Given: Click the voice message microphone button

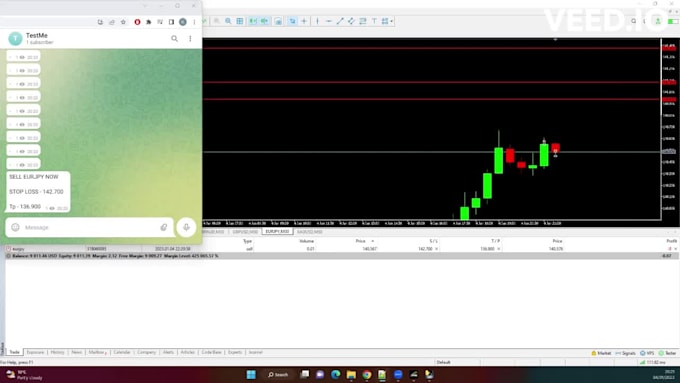Looking at the screenshot, I should click(x=186, y=227).
